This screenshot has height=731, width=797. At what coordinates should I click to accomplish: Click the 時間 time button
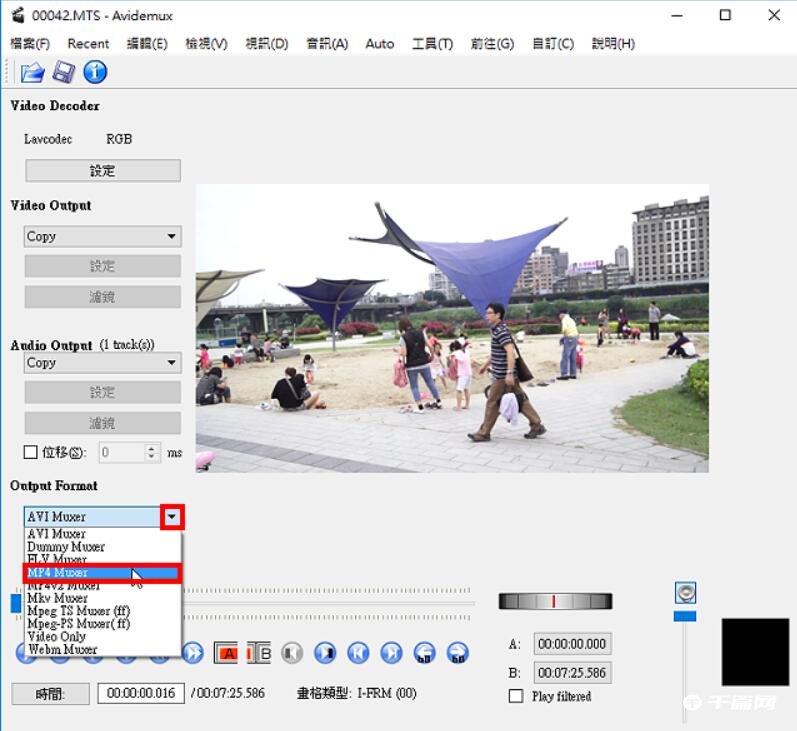click(50, 694)
